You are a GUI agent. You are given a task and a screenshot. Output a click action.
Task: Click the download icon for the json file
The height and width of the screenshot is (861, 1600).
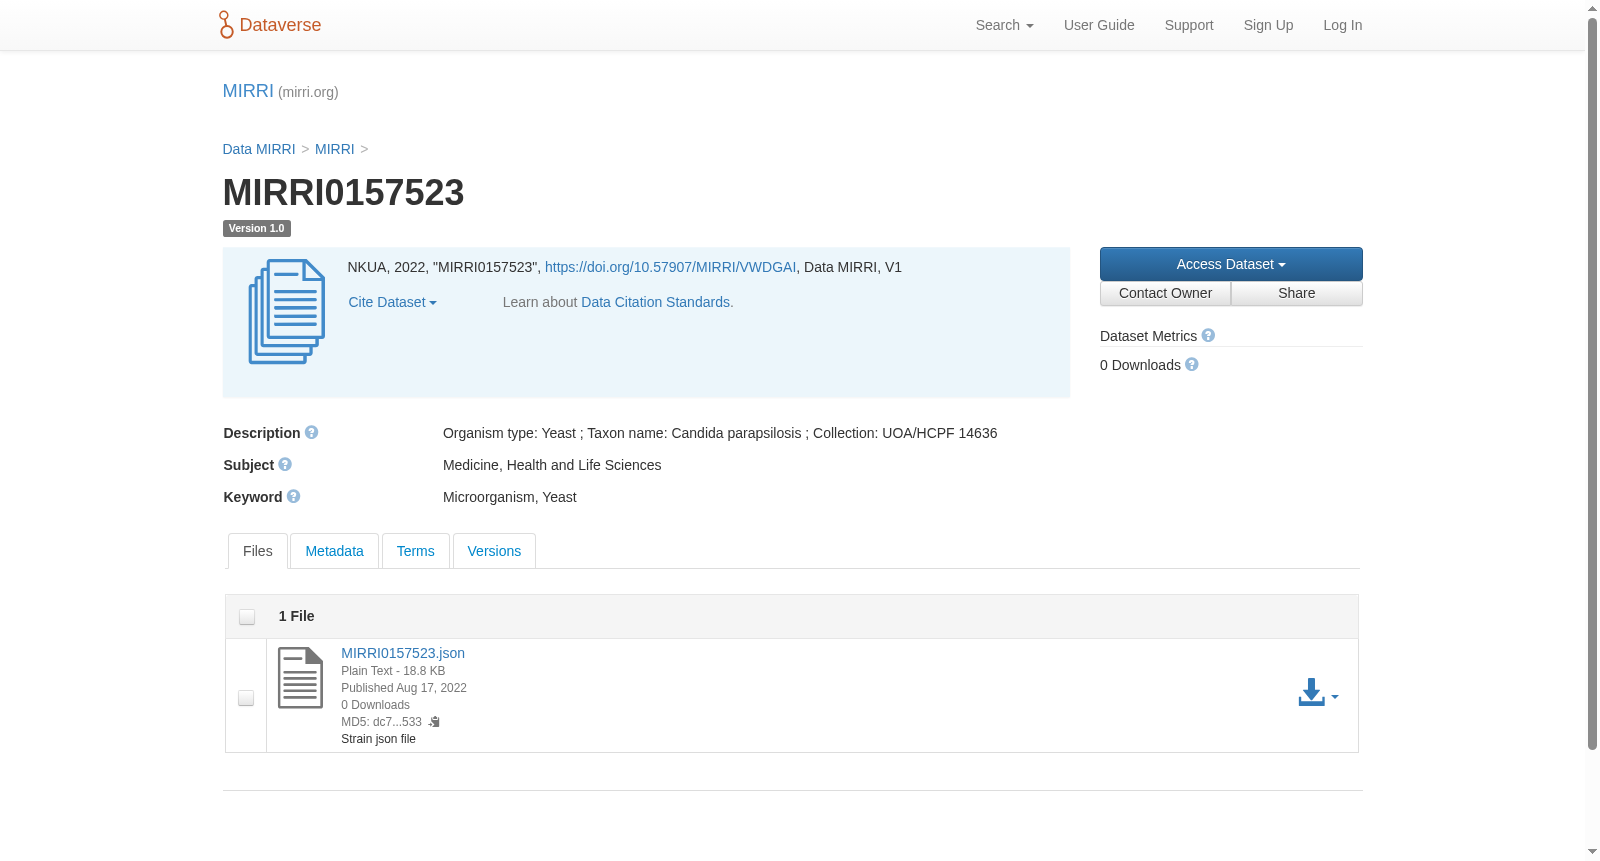[1311, 692]
